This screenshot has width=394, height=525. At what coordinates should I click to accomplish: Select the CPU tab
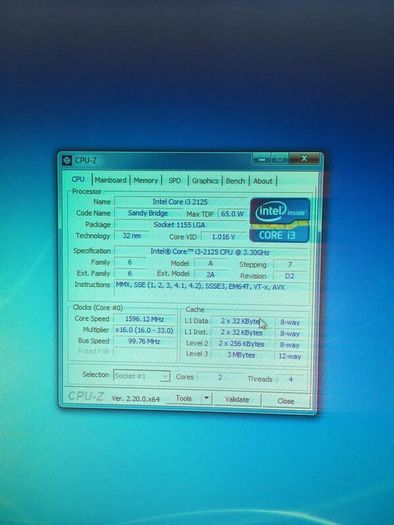78,179
